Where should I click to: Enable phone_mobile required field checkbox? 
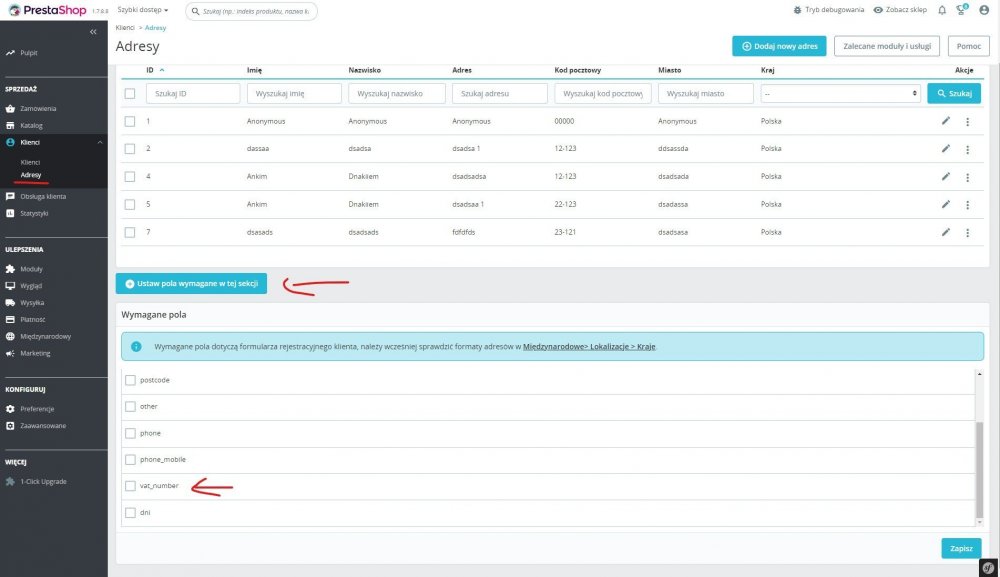pos(131,460)
